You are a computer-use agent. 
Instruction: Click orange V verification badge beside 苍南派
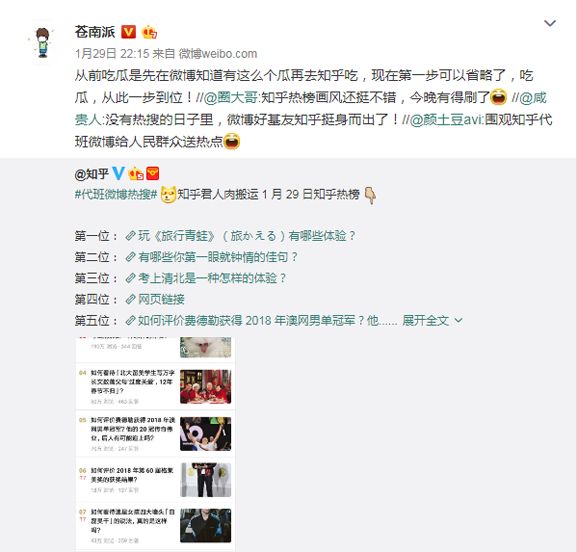click(128, 32)
